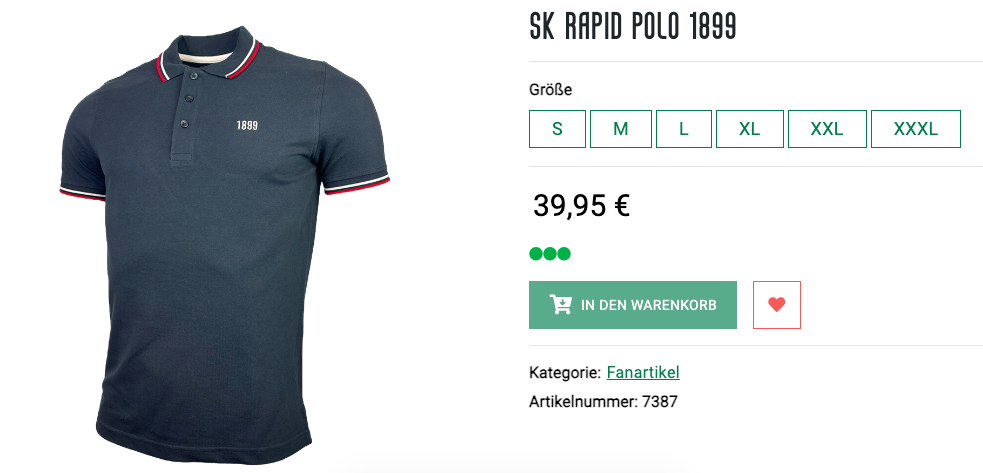Add item with In den Warenkorb button
The image size is (983, 473).
(633, 305)
